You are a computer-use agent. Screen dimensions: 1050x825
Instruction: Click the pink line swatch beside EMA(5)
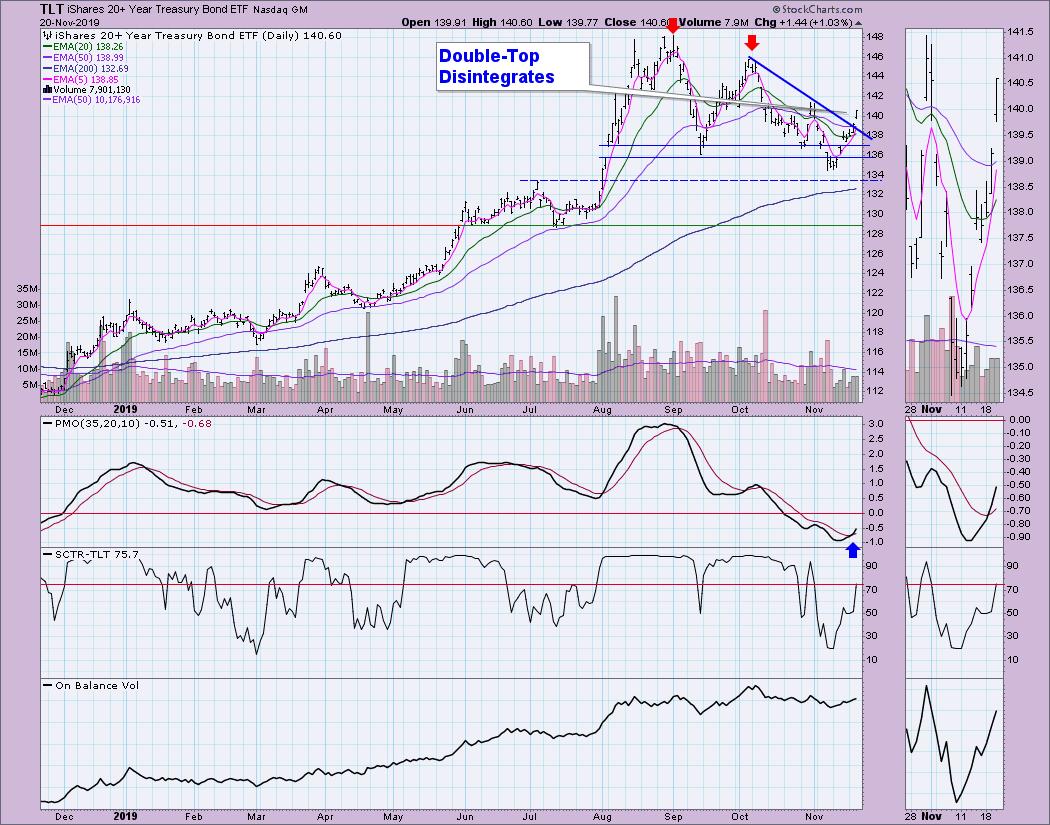[47, 80]
